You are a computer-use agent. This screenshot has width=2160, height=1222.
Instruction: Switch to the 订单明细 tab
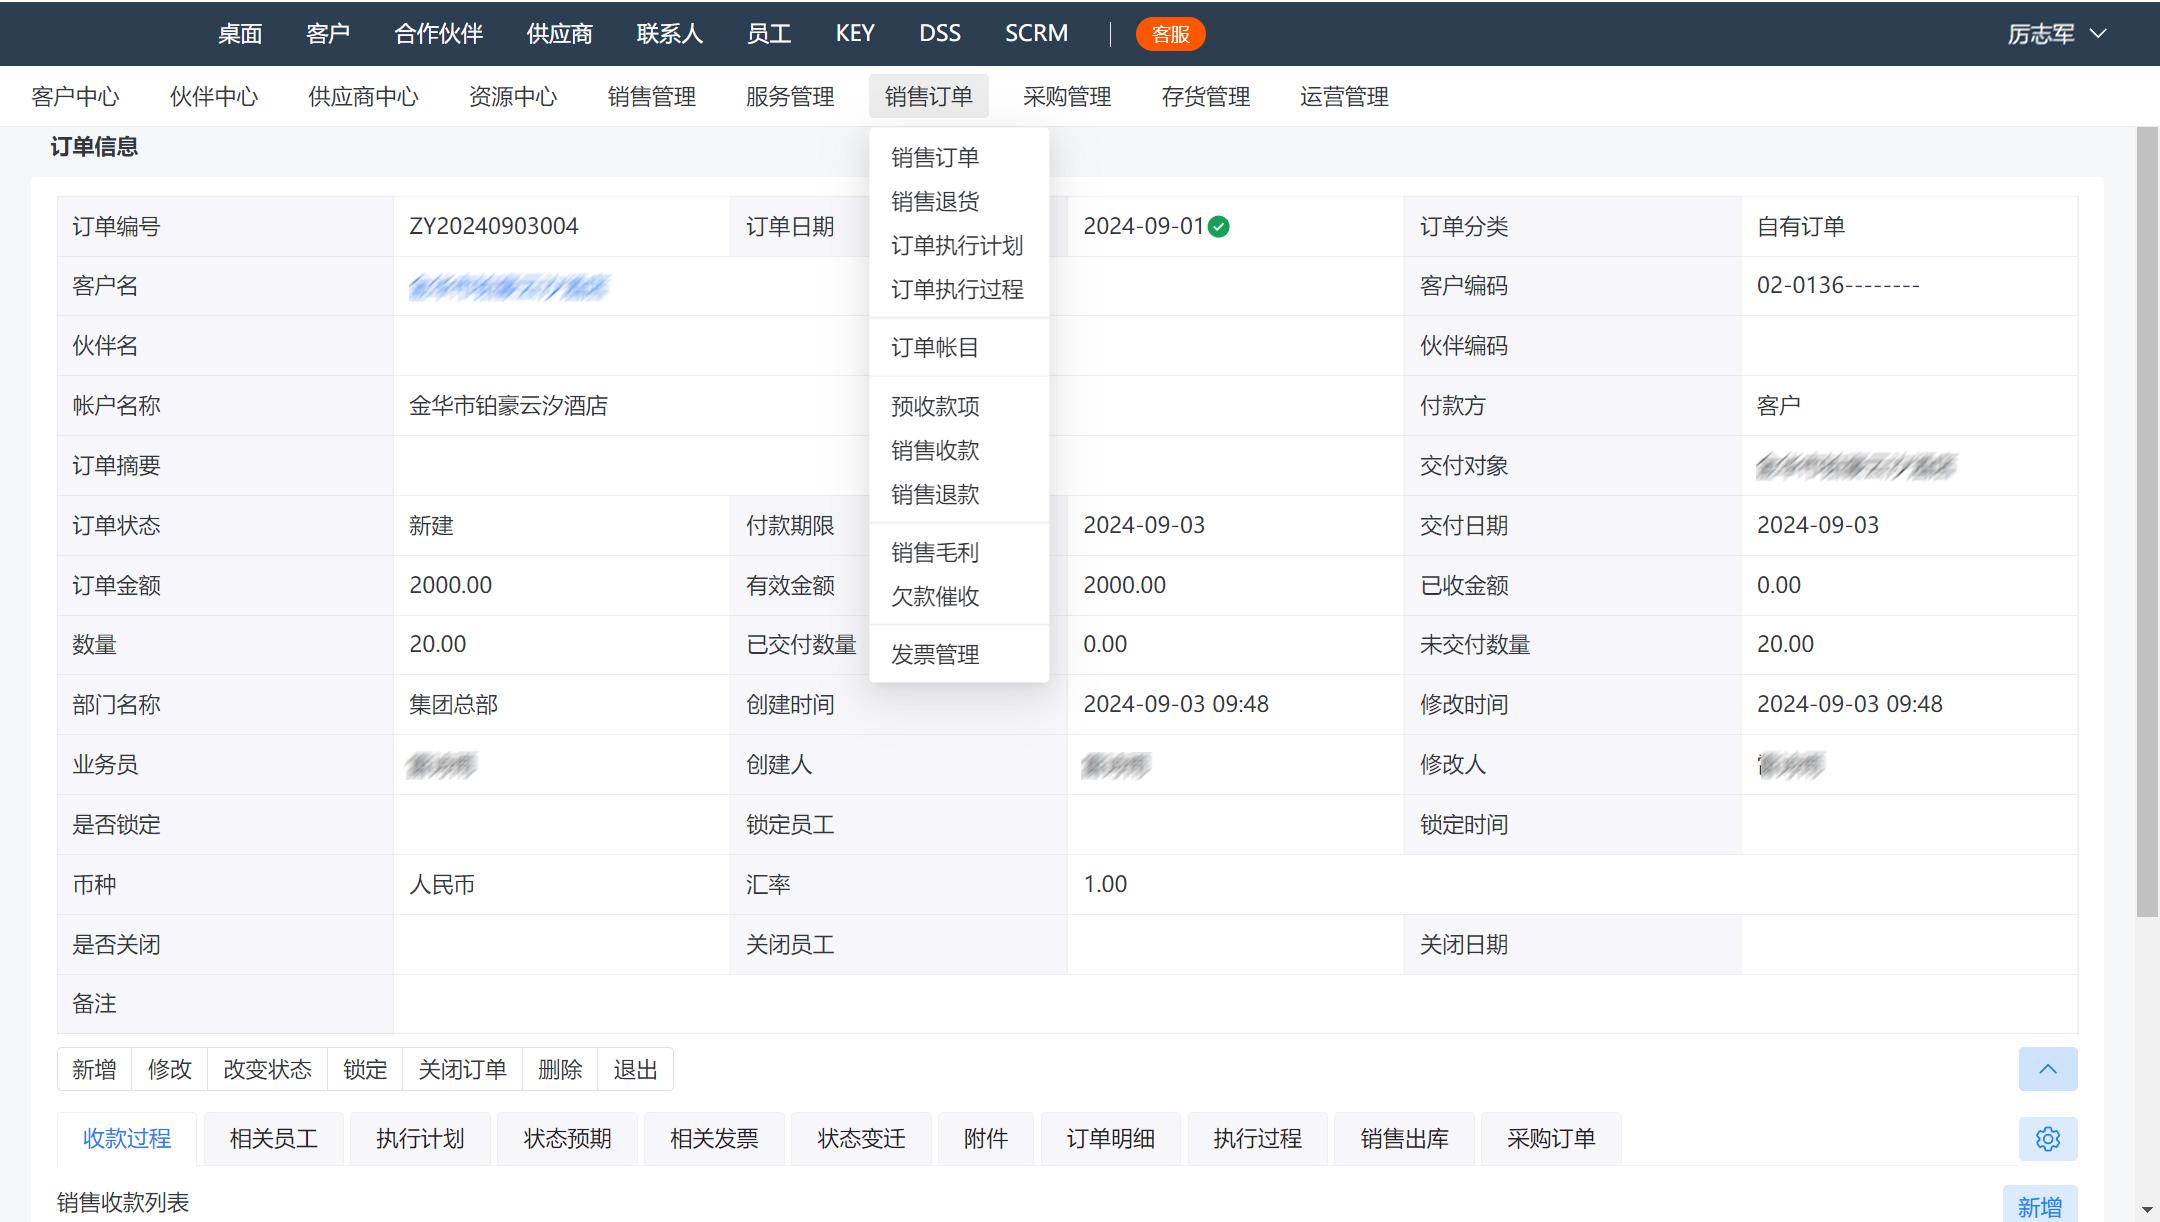pos(1110,1139)
